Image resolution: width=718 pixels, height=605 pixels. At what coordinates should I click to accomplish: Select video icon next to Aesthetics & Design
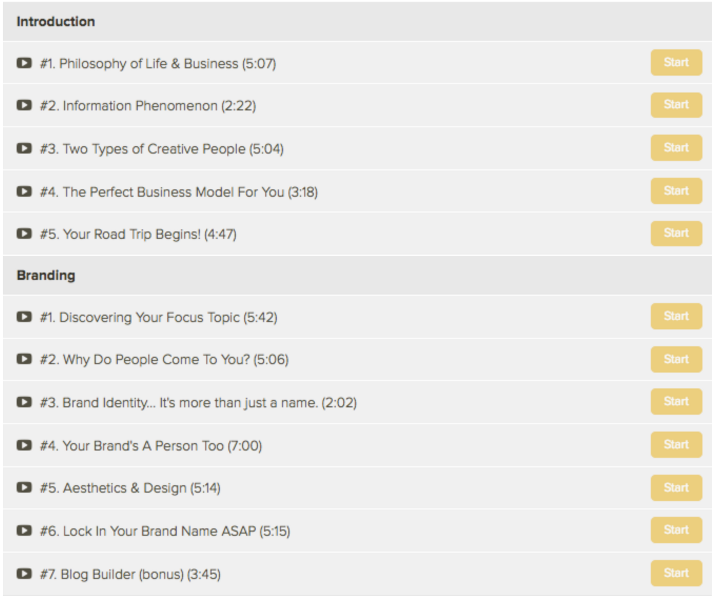[24, 487]
